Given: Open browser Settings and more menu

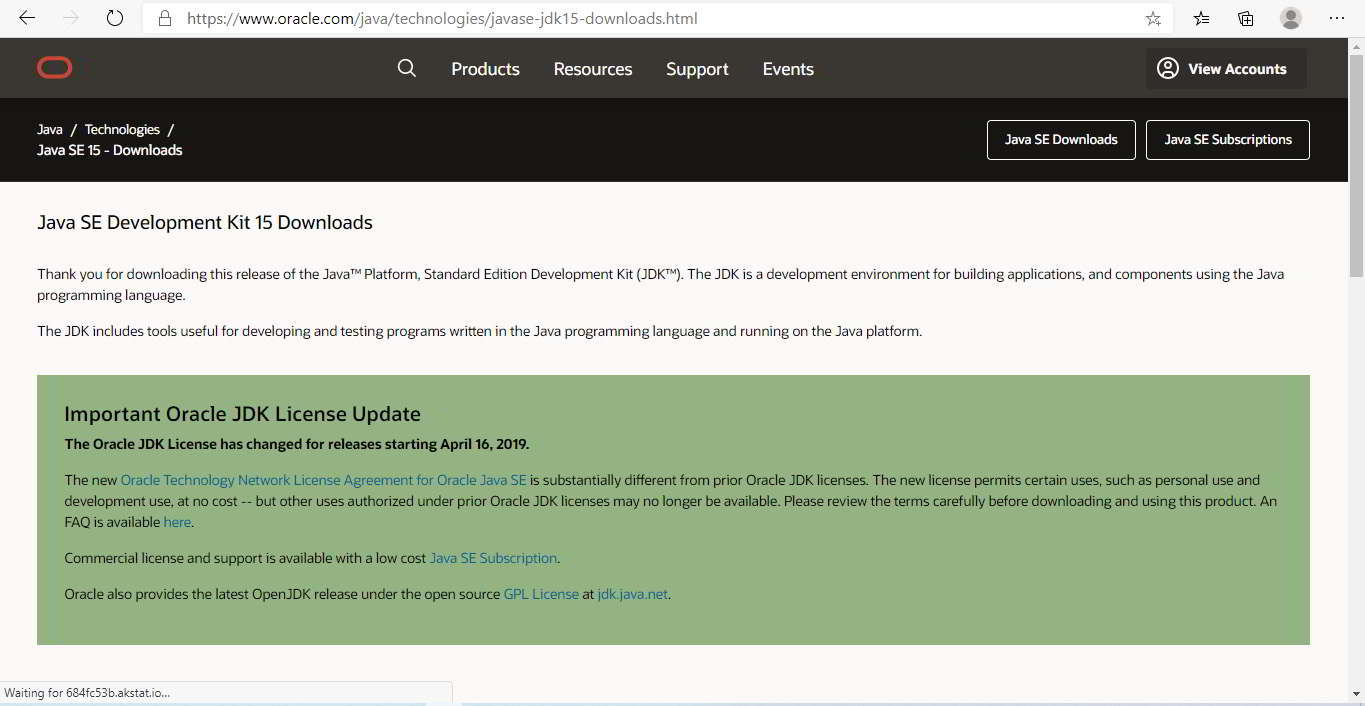Looking at the screenshot, I should click(1337, 18).
